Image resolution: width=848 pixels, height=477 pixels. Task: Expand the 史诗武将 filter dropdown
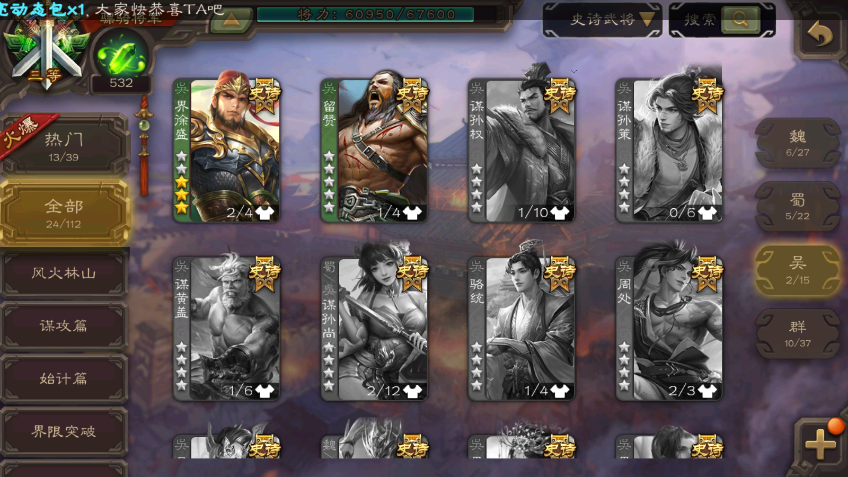pos(602,20)
